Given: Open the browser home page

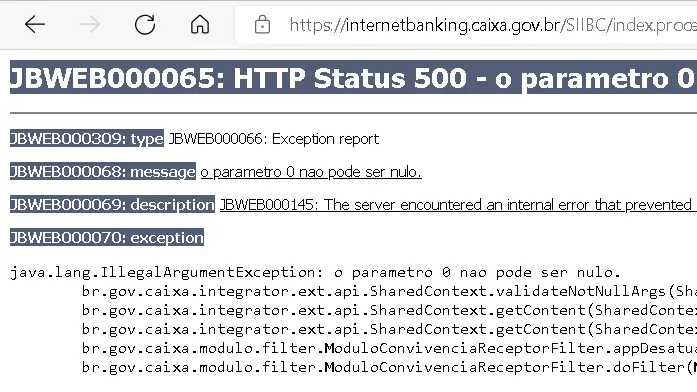Looking at the screenshot, I should coord(200,24).
